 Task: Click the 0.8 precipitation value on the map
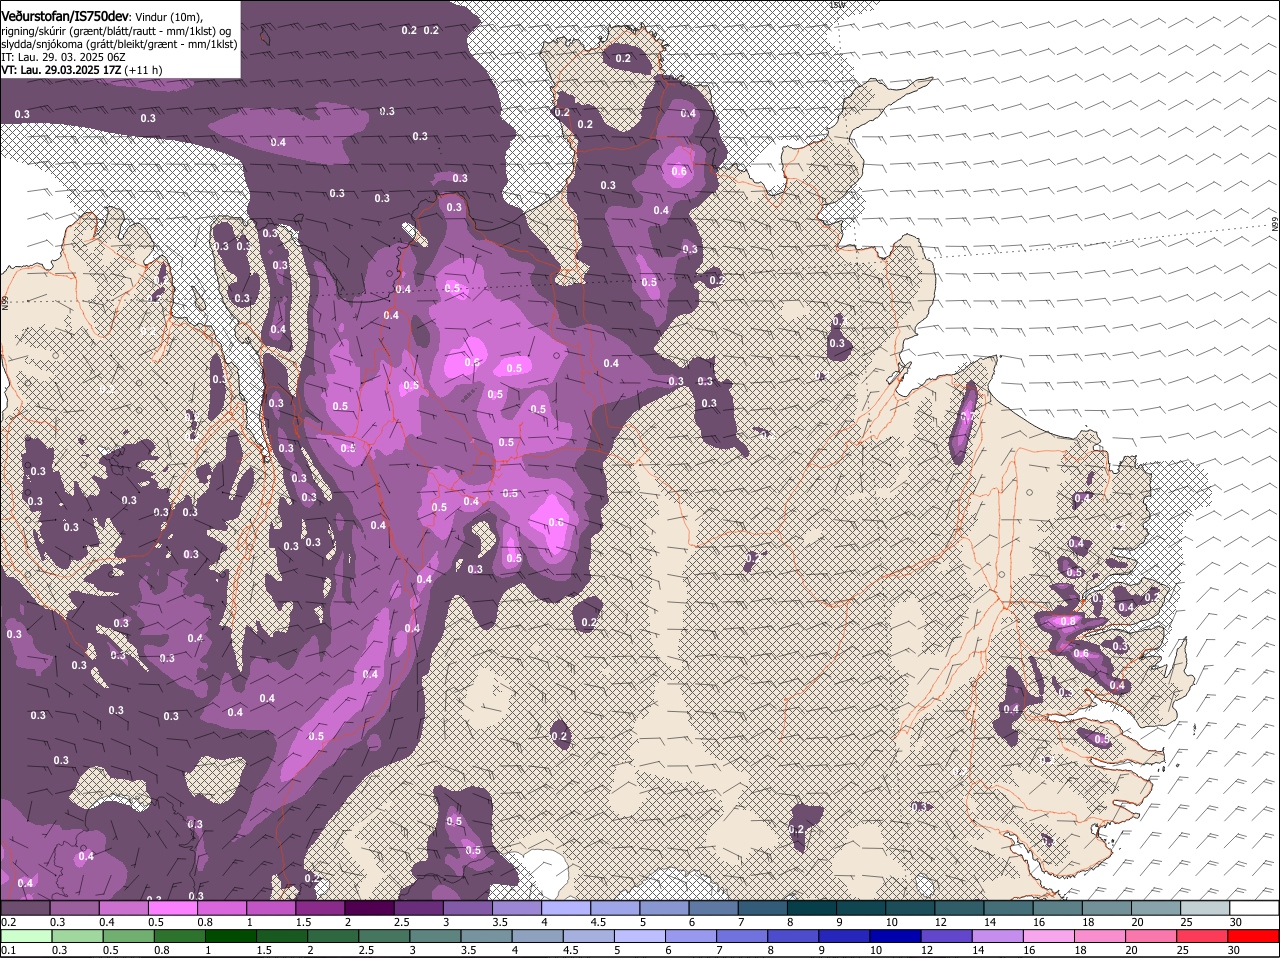[x=1067, y=621]
